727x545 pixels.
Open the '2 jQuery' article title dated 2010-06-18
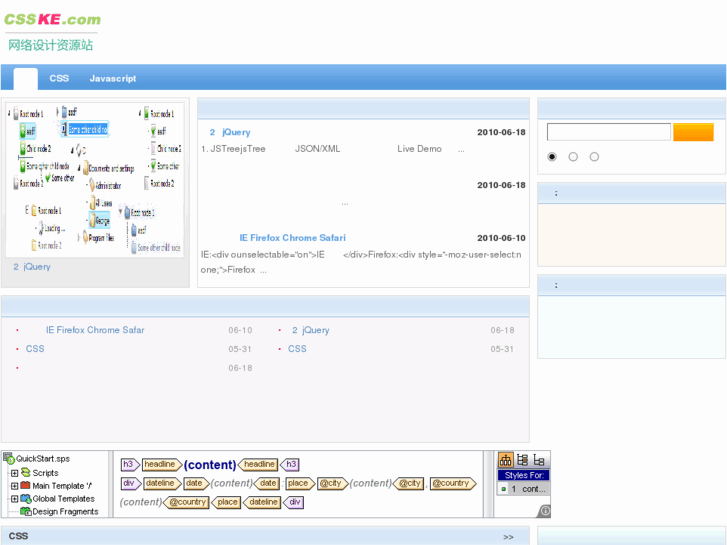click(x=230, y=132)
